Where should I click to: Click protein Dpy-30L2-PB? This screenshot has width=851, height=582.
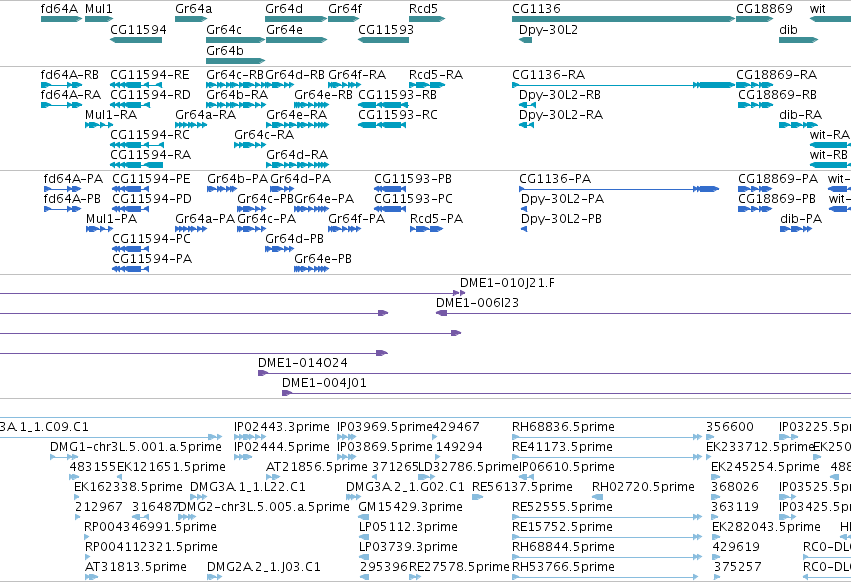(x=524, y=229)
